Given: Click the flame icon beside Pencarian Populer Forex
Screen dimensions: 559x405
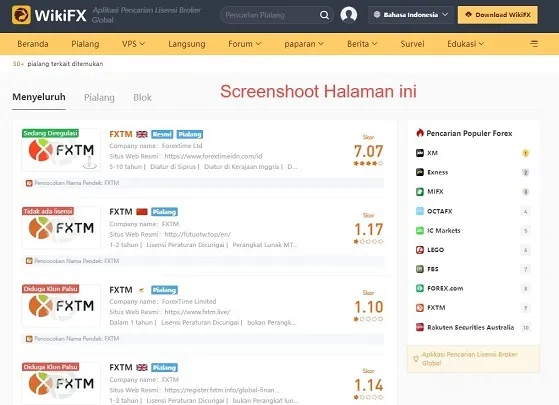Looking at the screenshot, I should click(x=420, y=133).
